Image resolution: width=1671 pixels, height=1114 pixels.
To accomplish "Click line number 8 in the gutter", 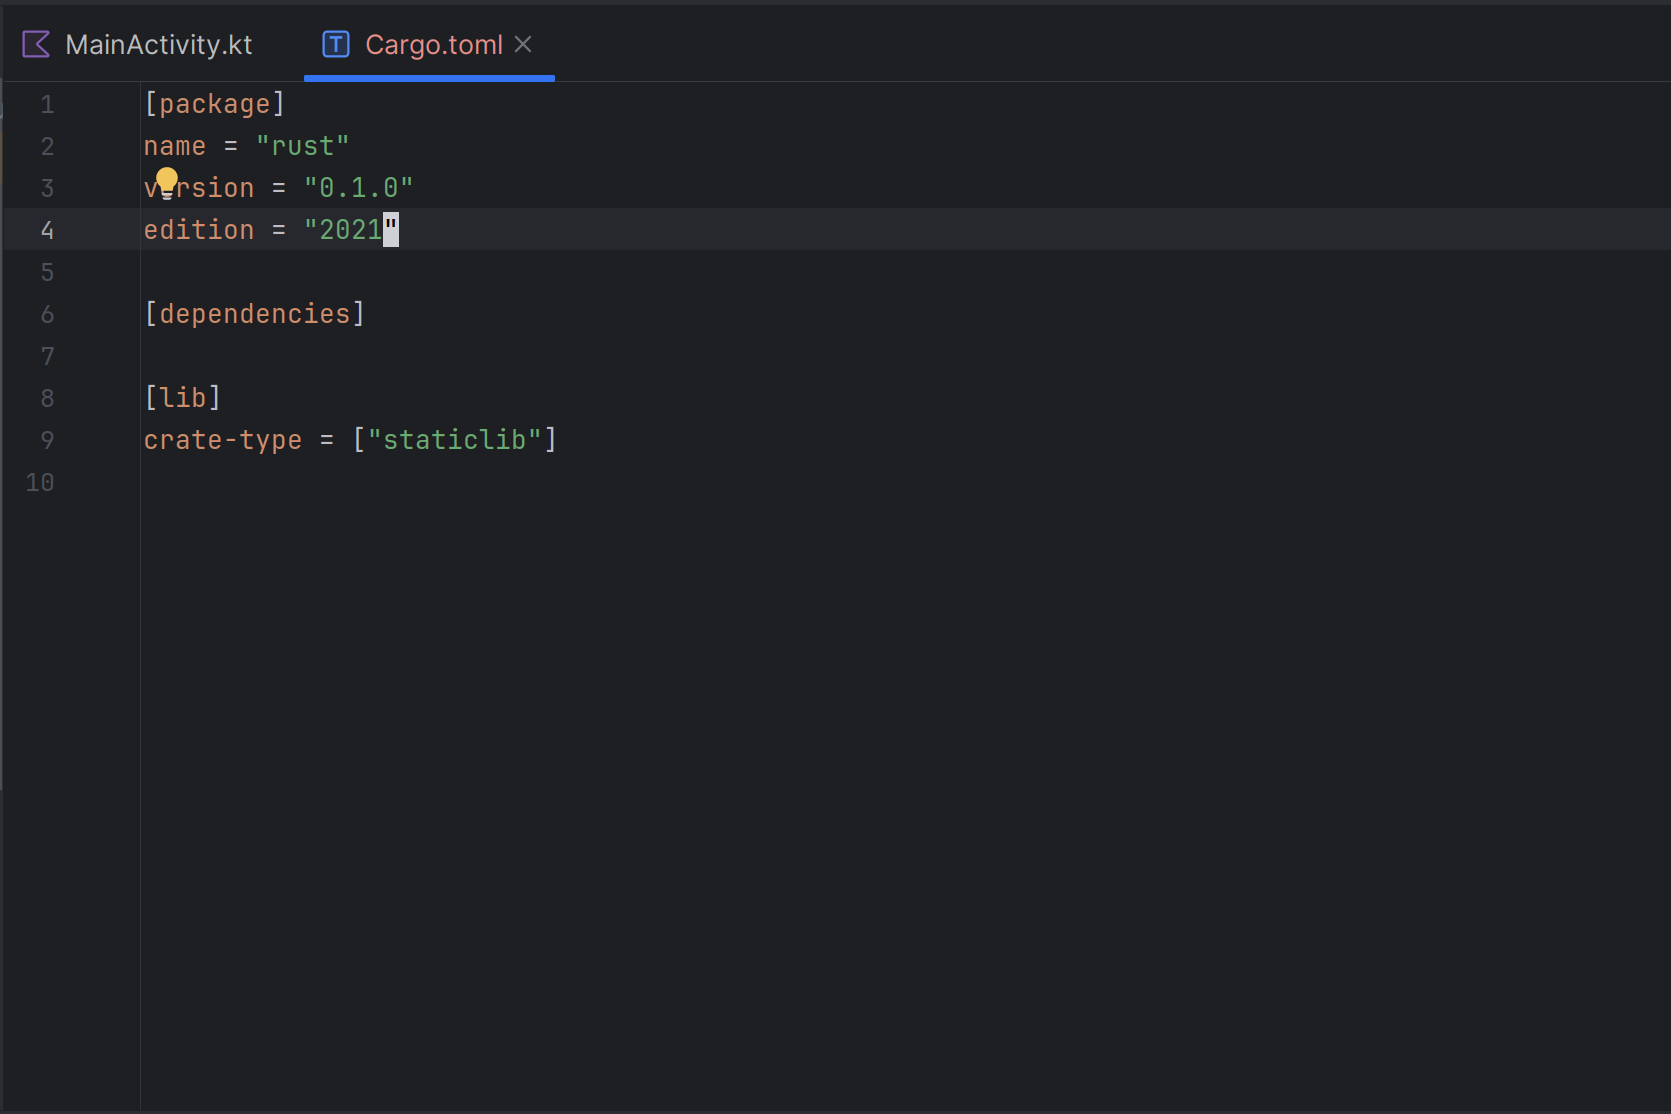I will pos(47,398).
